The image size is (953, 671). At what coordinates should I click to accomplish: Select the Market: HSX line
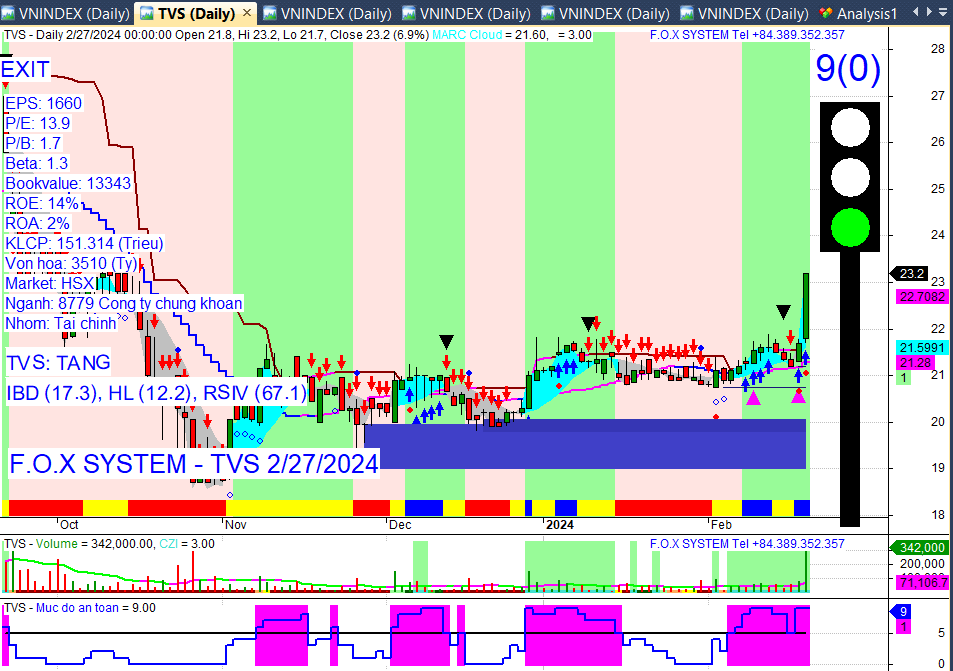50,284
